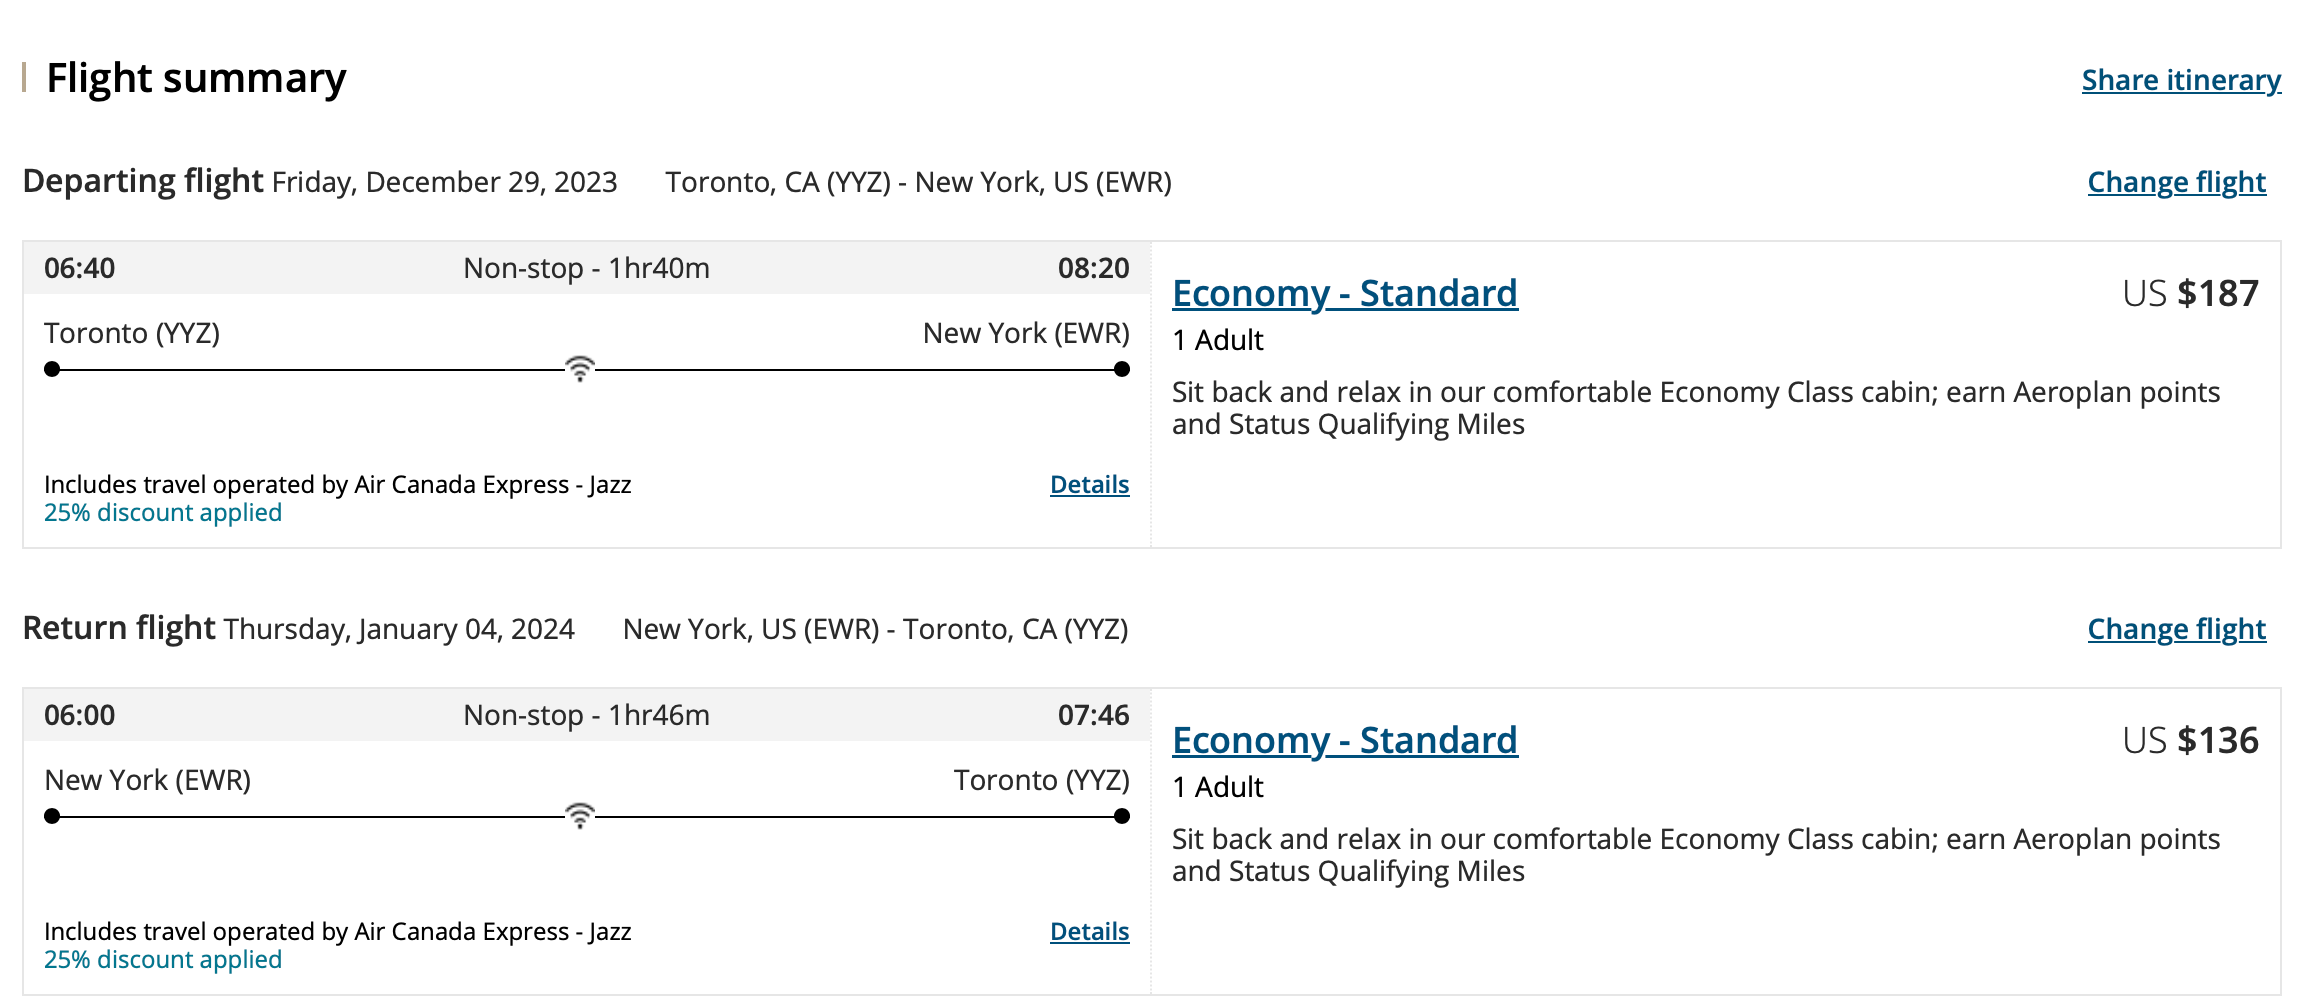Click the Flight summary heading
Screen dimensions: 2312x1002
(196, 78)
